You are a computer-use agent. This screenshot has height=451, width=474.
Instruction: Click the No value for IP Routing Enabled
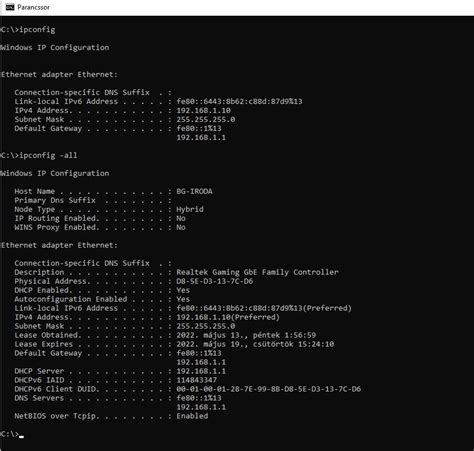181,218
